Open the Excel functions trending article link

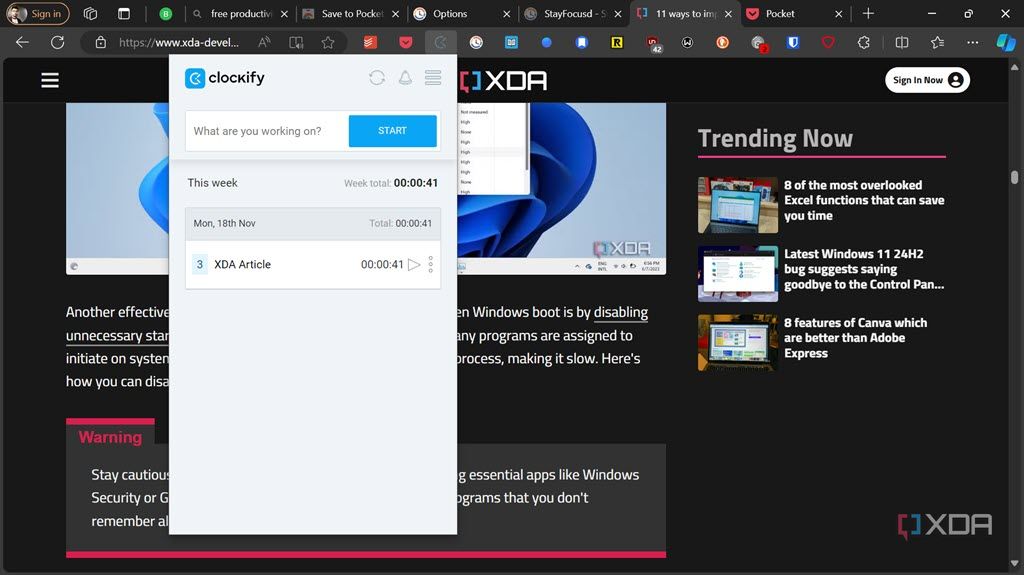[864, 200]
